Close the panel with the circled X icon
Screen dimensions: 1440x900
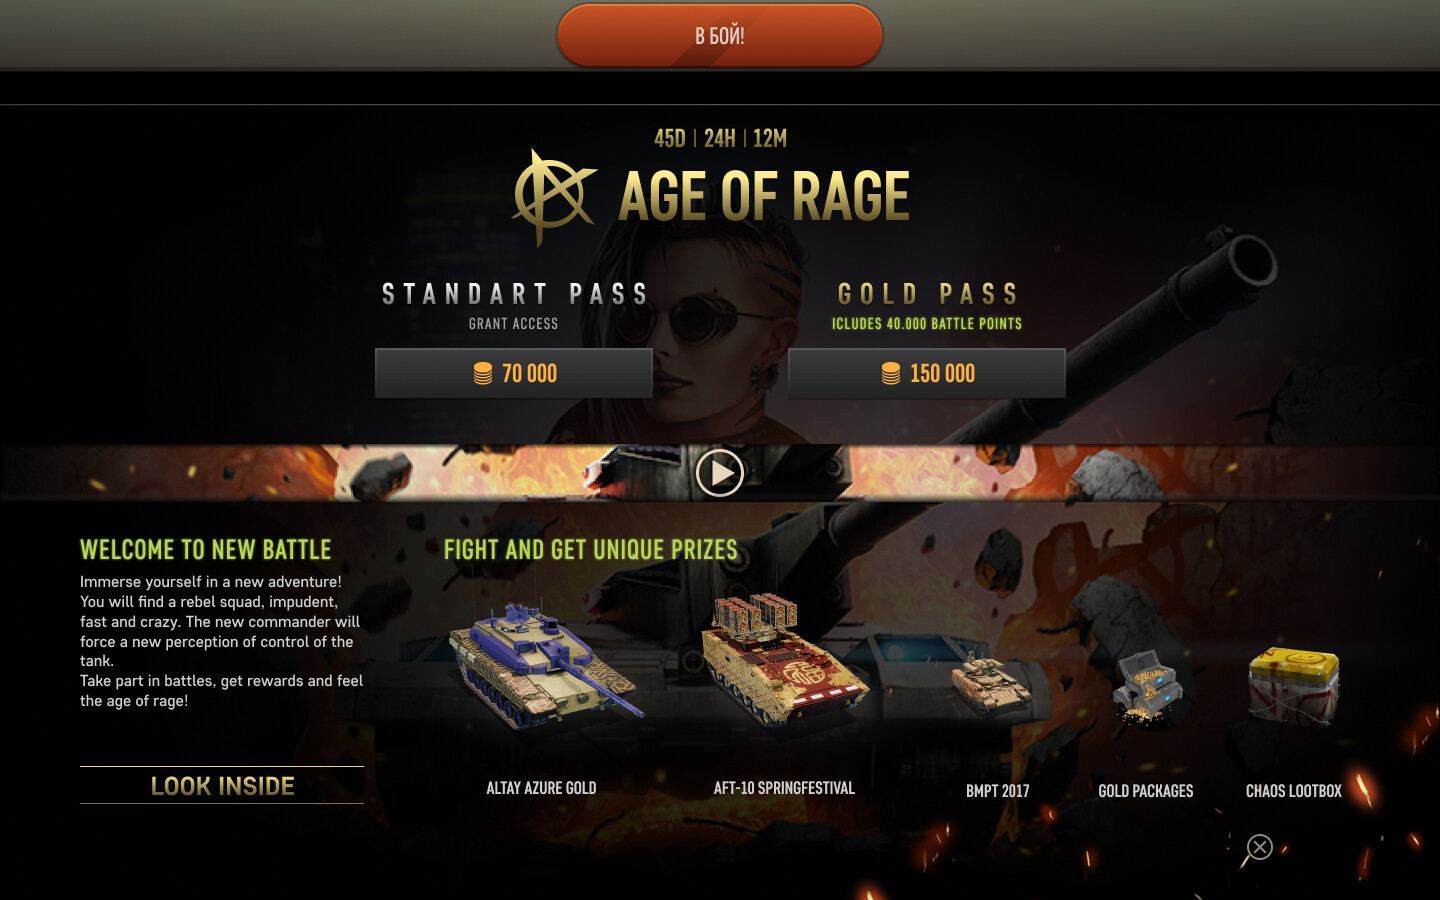[1260, 847]
